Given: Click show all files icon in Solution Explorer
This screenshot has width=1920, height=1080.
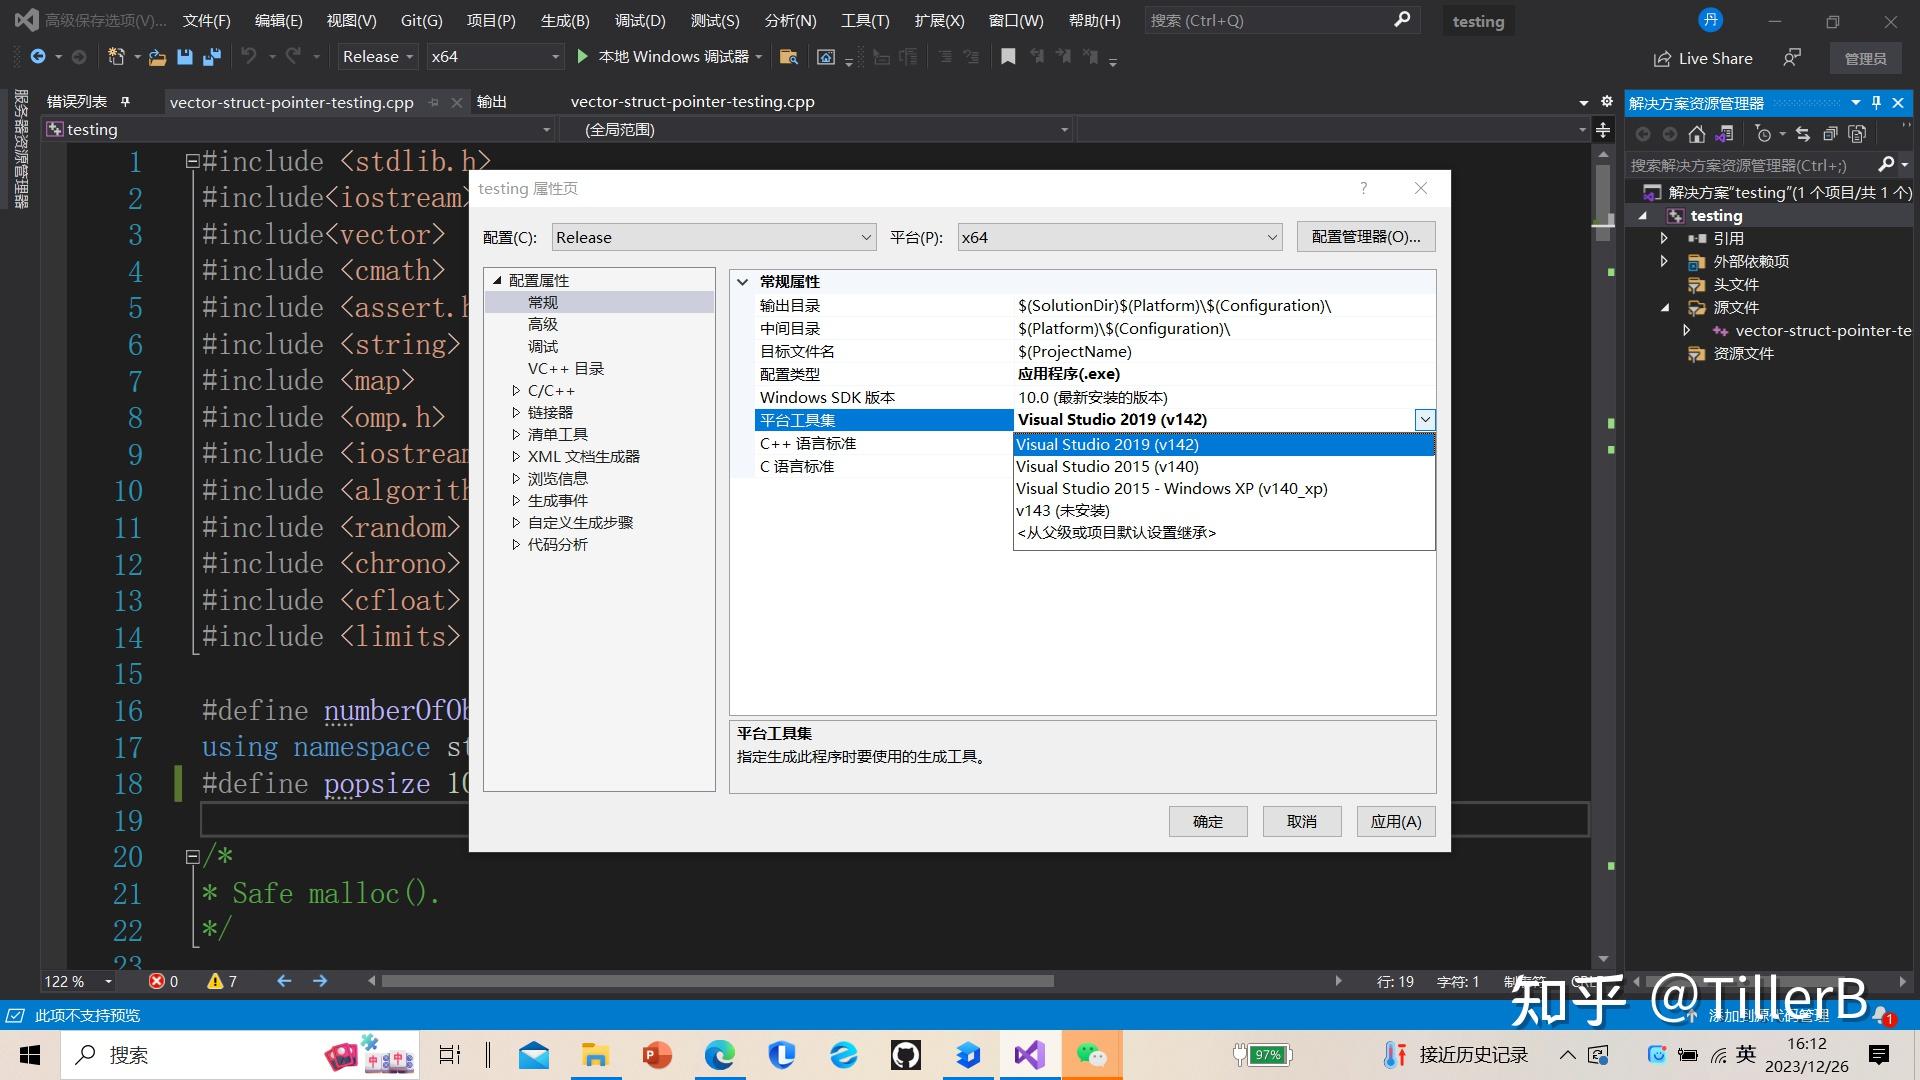Looking at the screenshot, I should click(1857, 134).
